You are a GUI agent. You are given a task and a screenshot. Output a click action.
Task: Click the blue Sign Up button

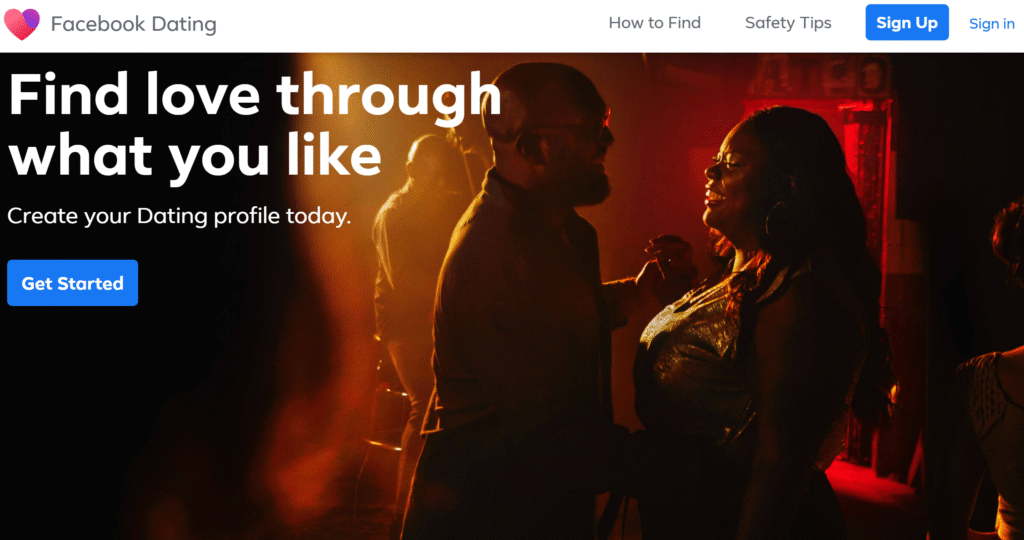[907, 22]
